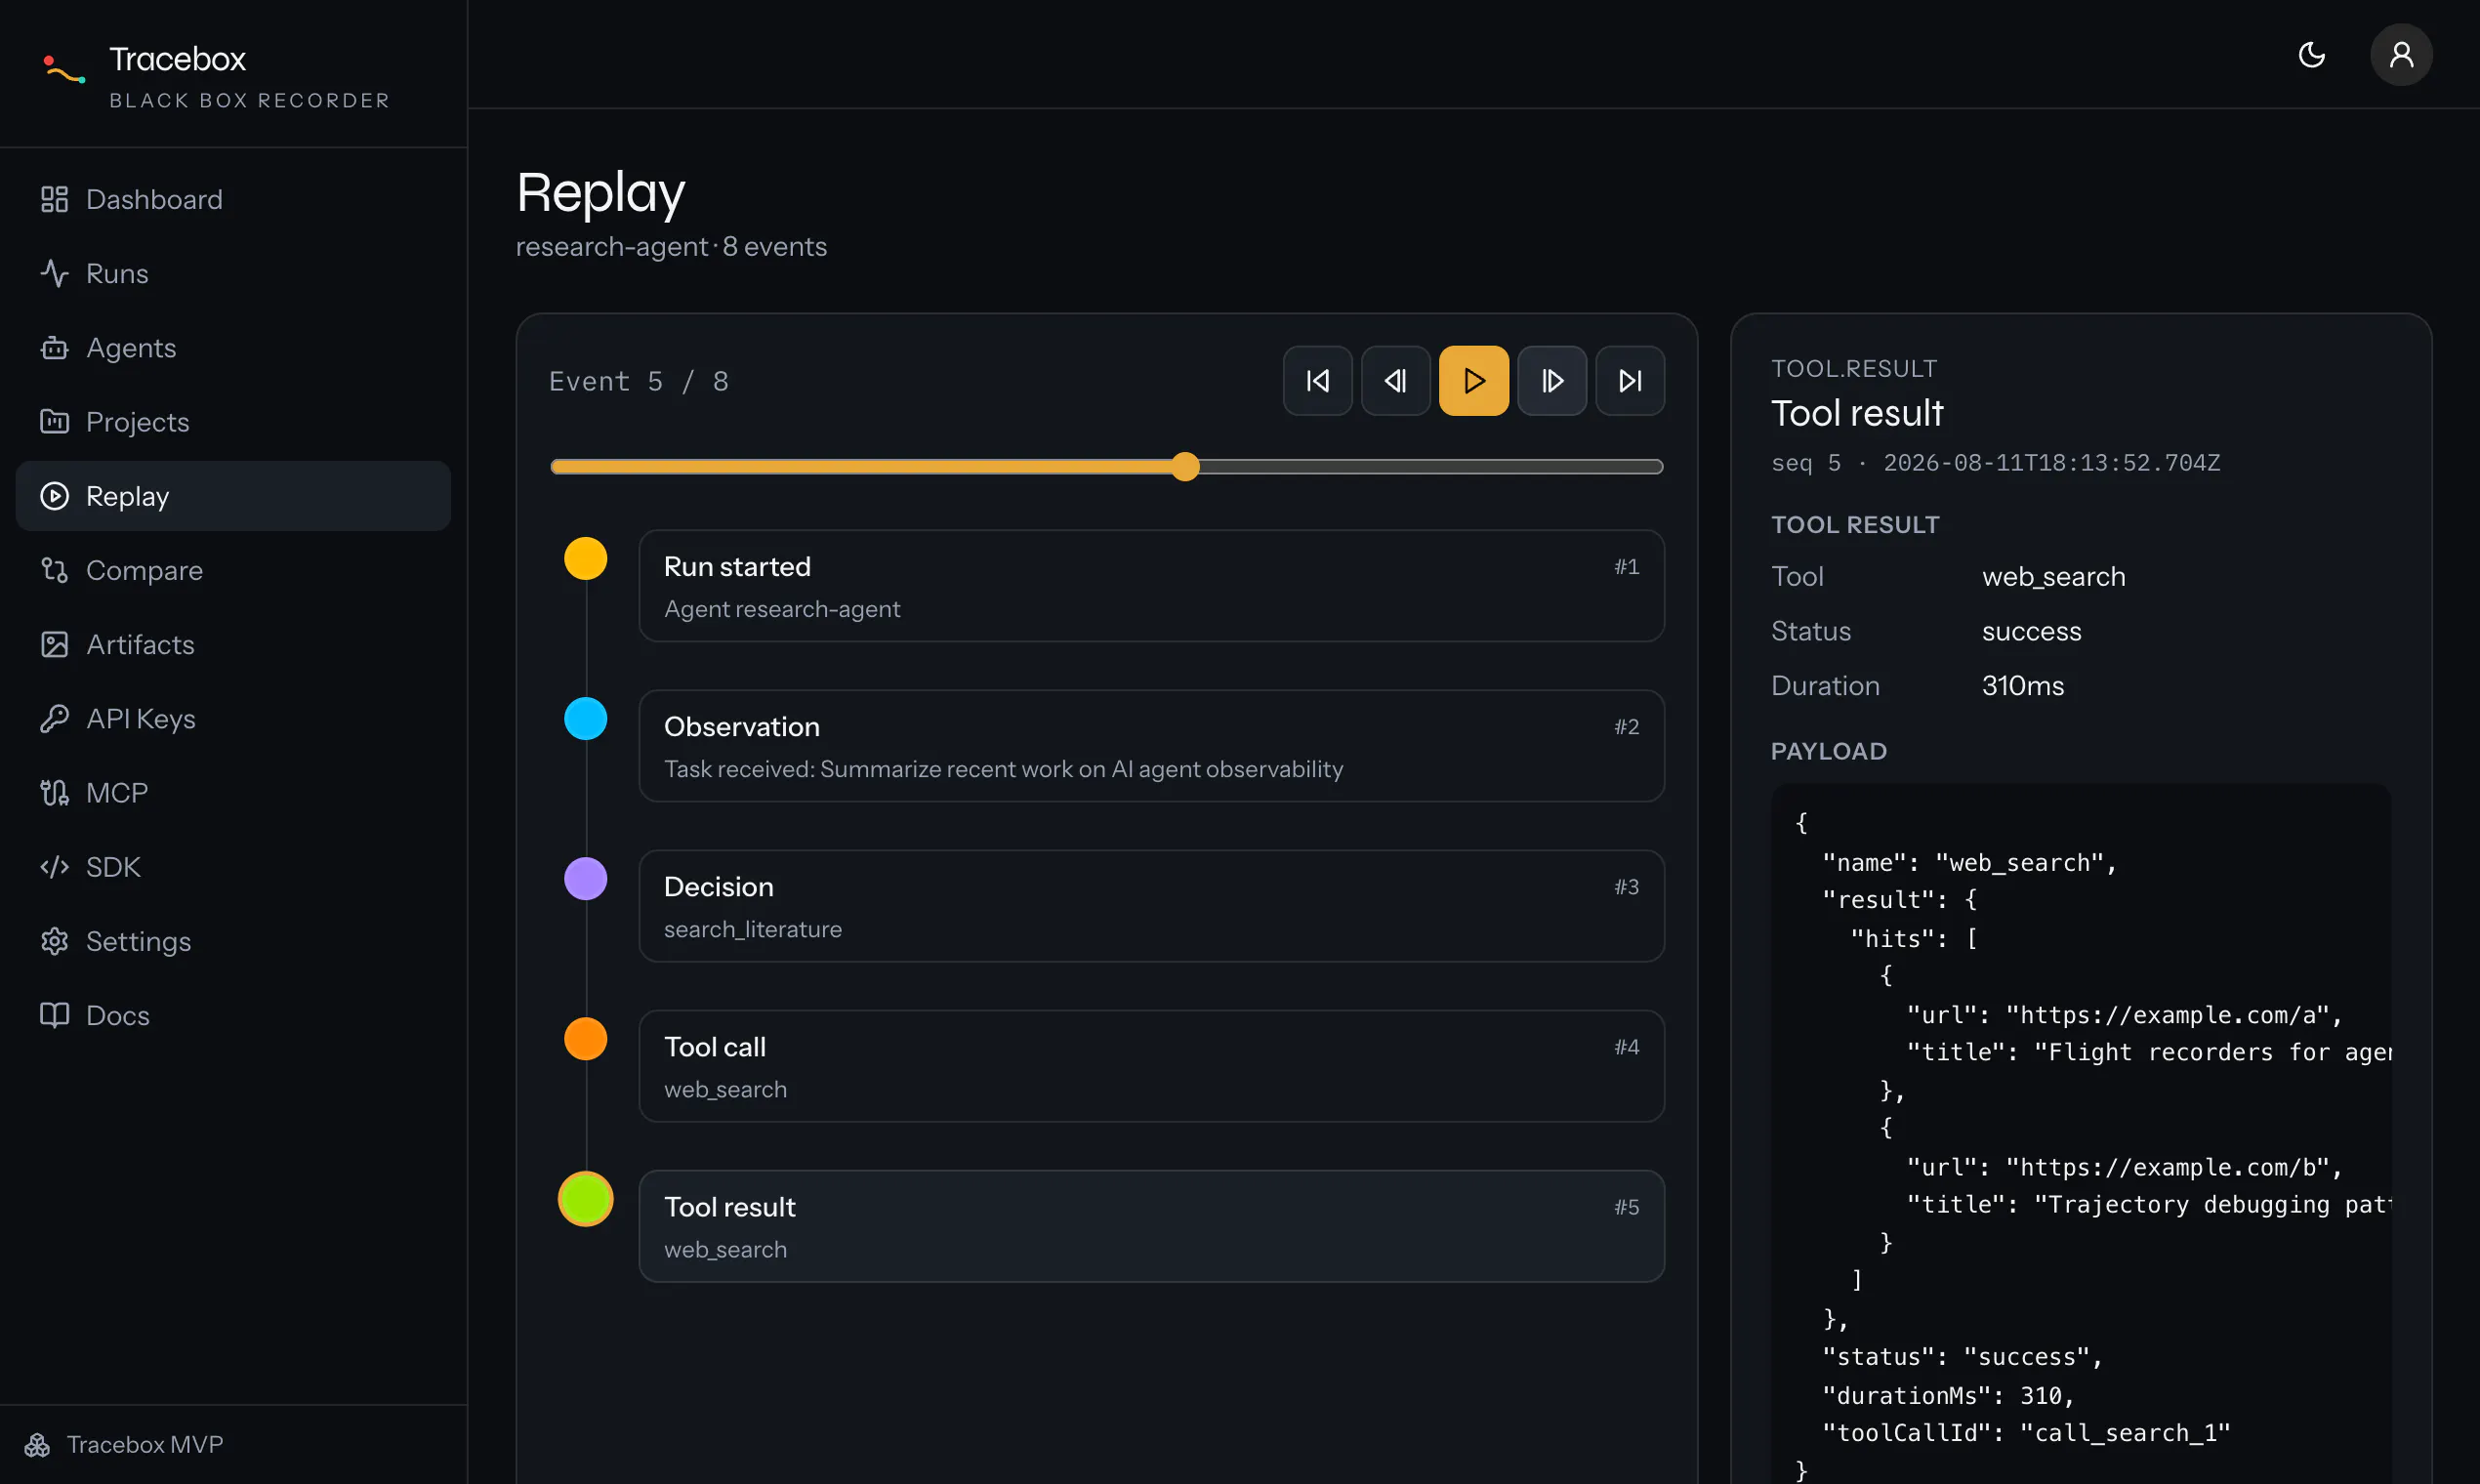
Task: Click the Replay page heading
Action: pos(601,193)
